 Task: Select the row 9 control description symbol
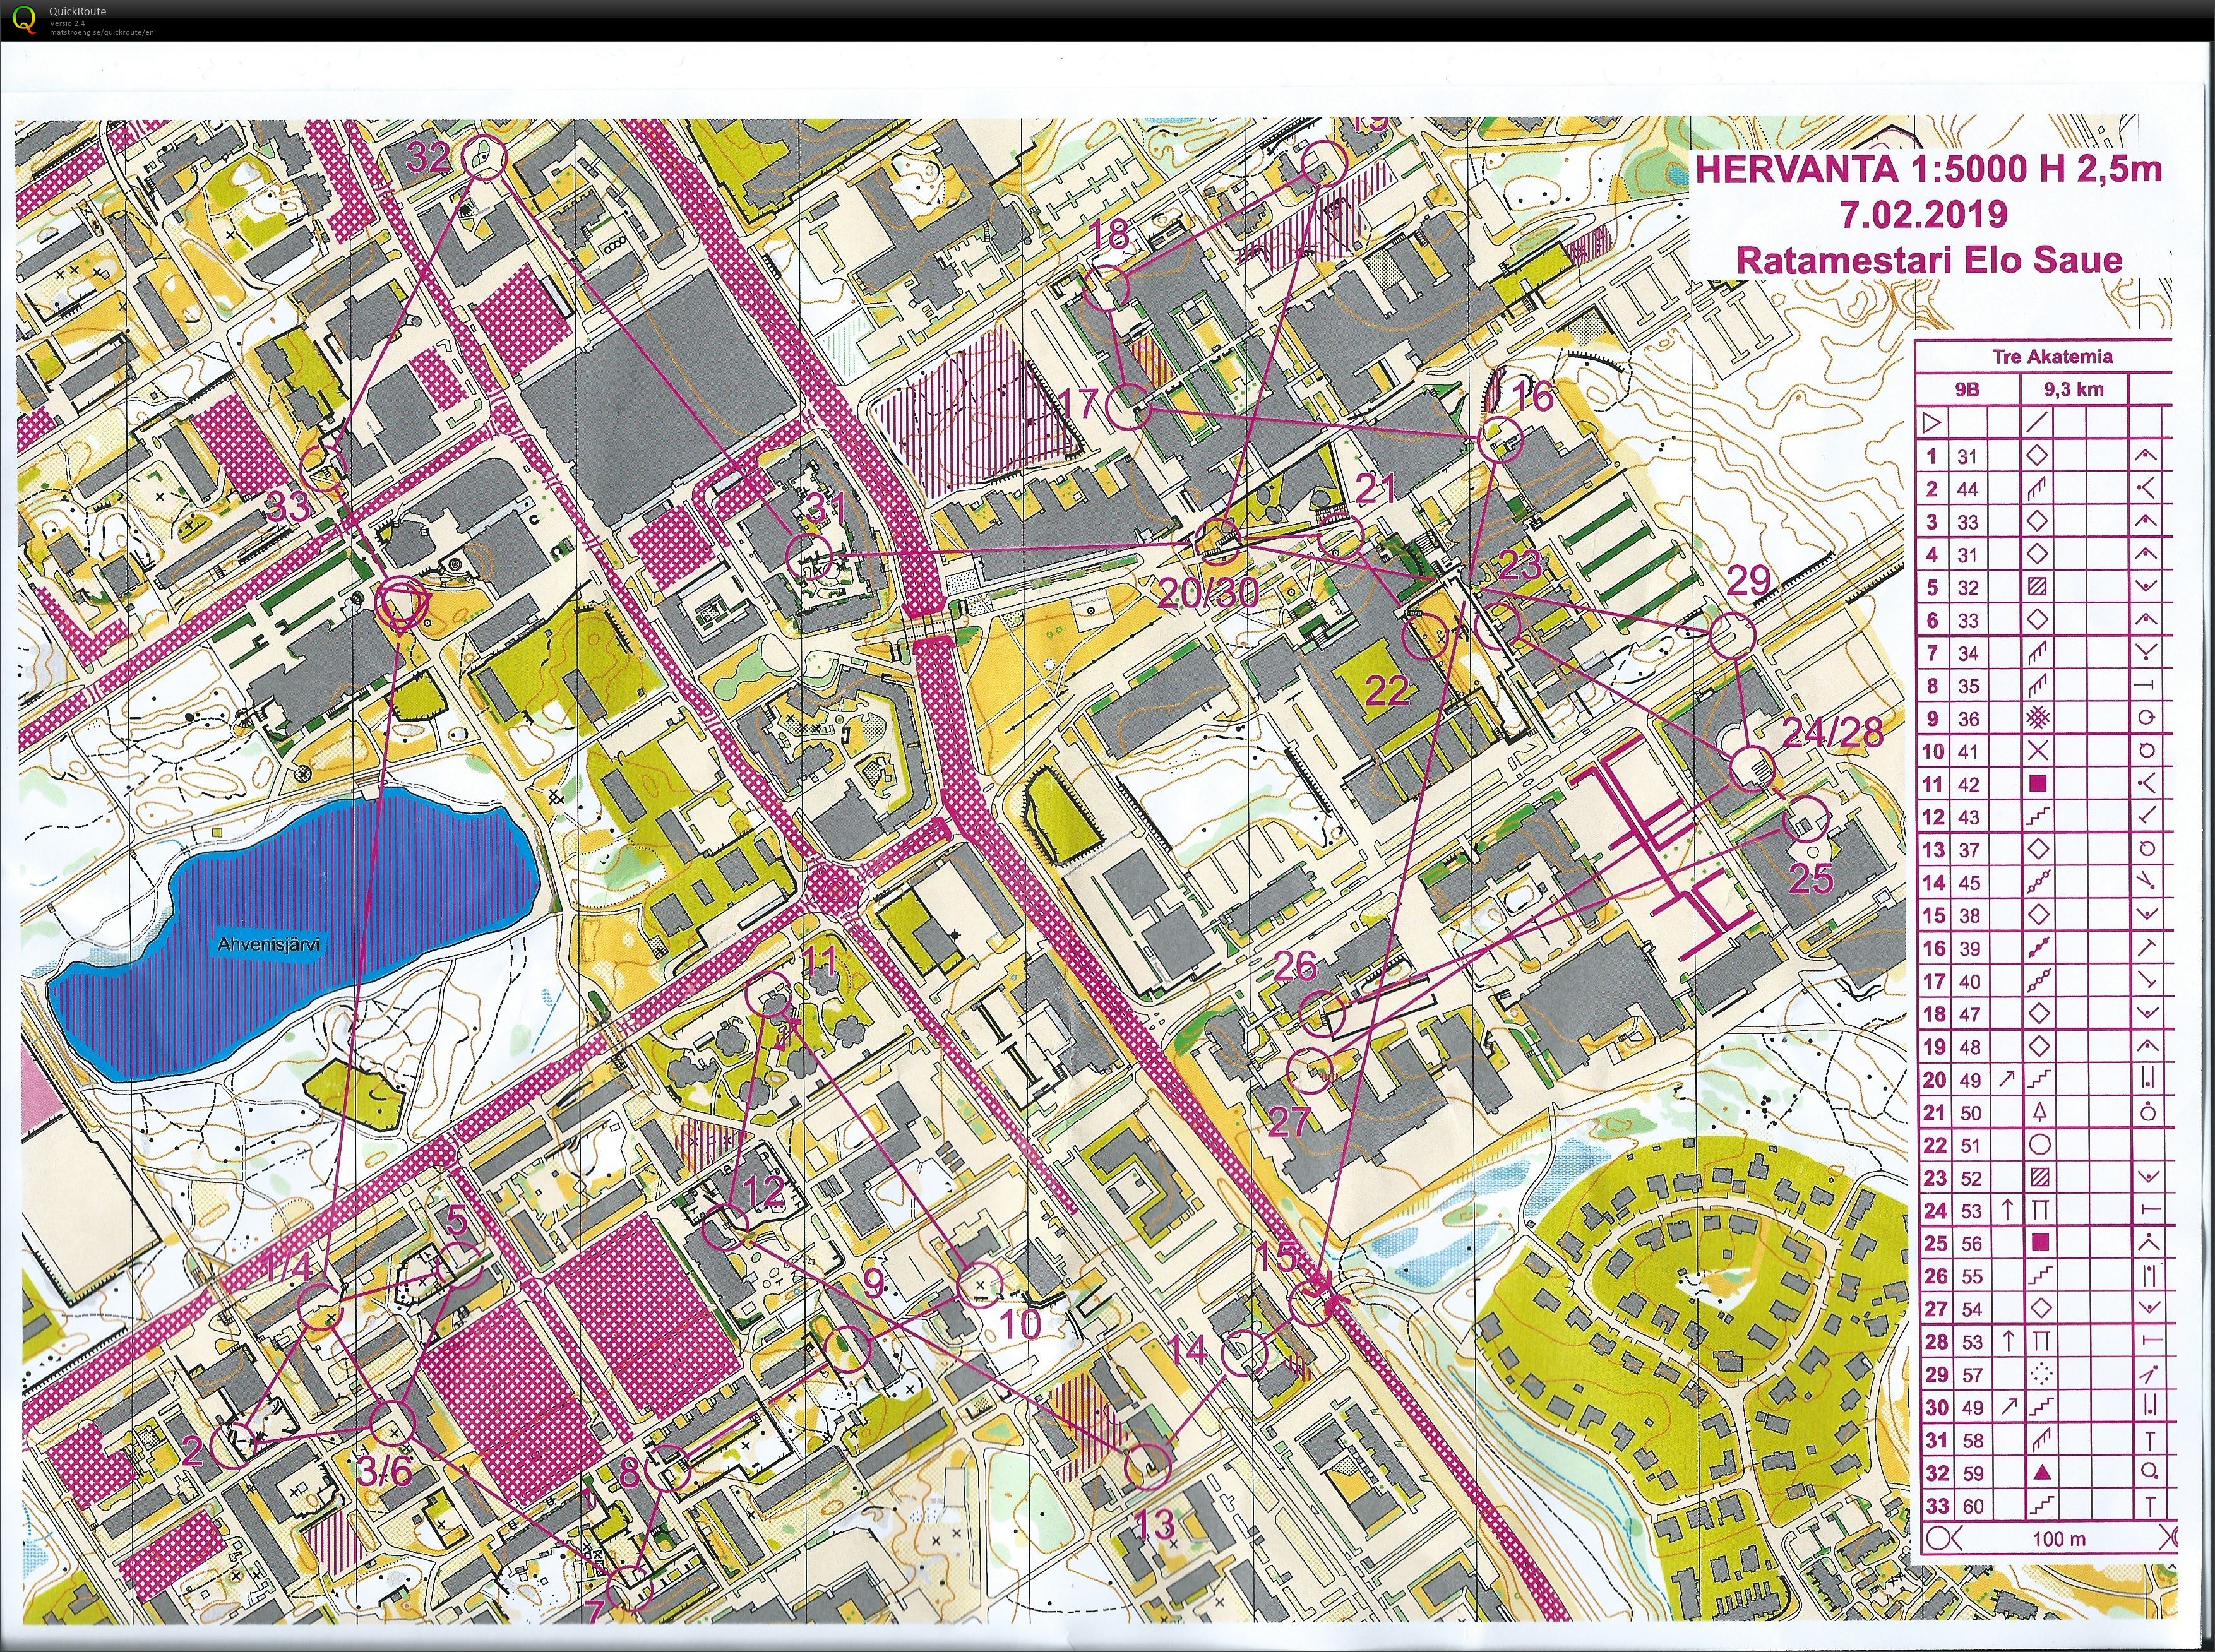pyautogui.click(x=2037, y=718)
